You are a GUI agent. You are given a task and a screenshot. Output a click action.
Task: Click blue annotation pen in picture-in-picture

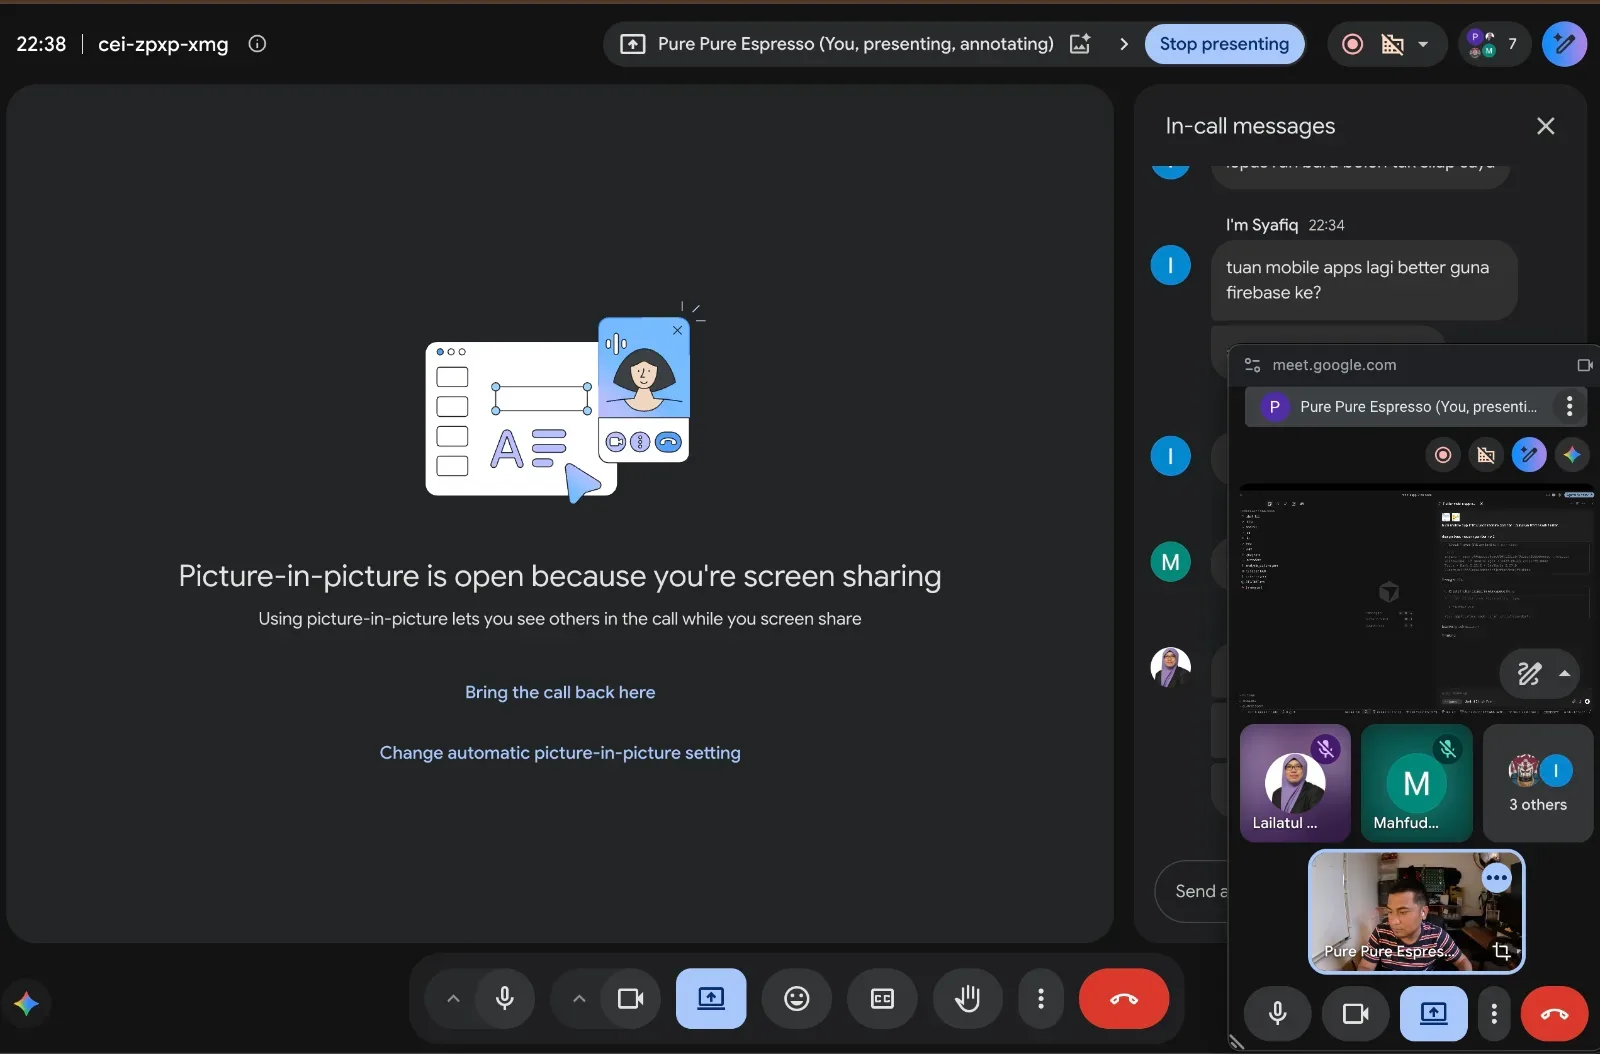[1529, 455]
